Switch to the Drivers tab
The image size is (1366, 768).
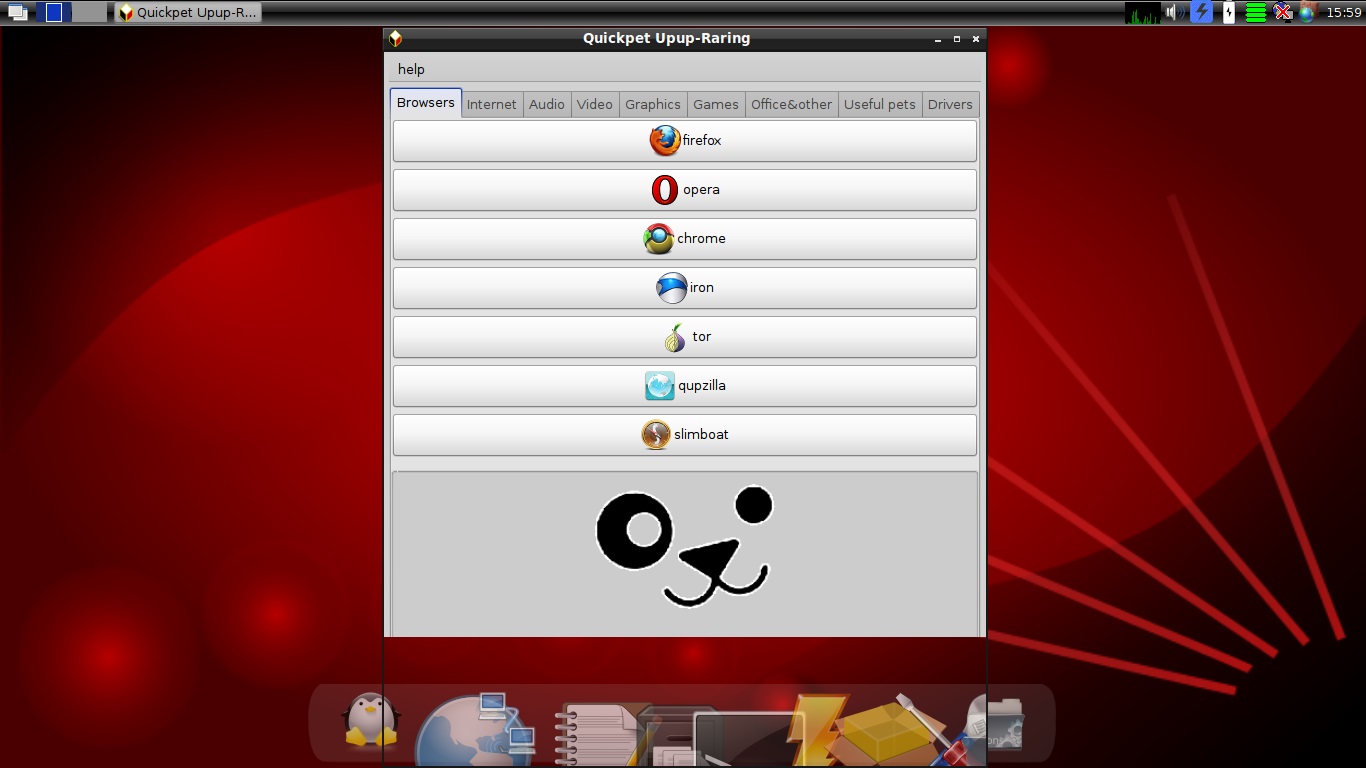(950, 104)
